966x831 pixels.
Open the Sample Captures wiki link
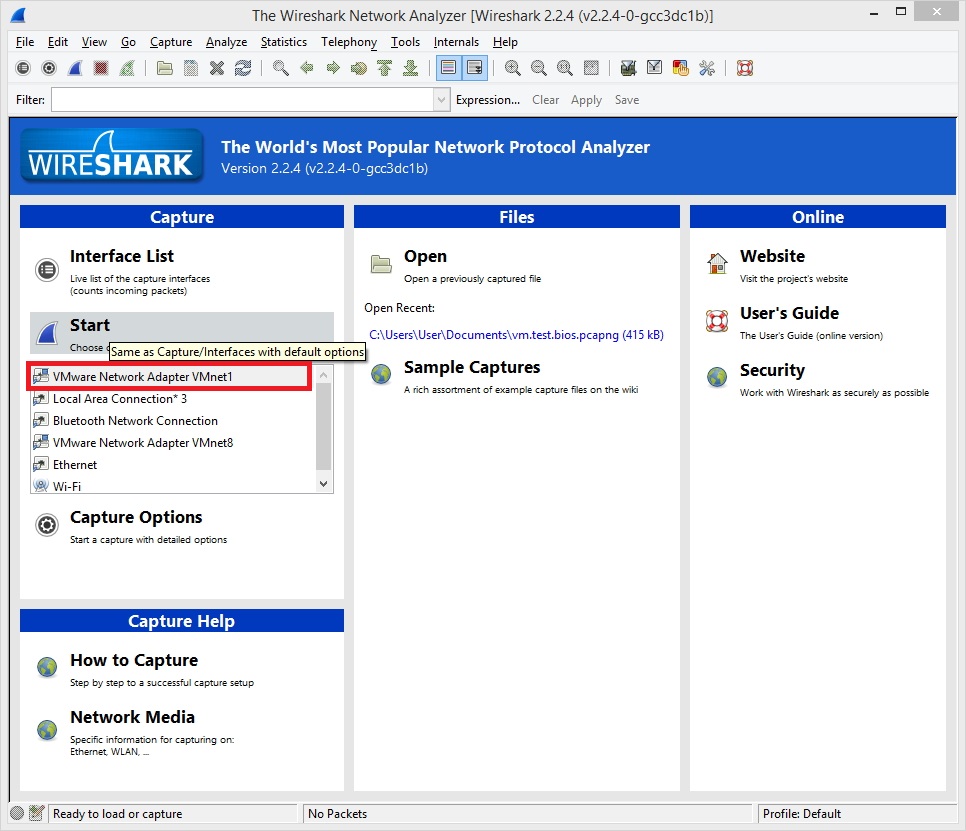(x=472, y=367)
